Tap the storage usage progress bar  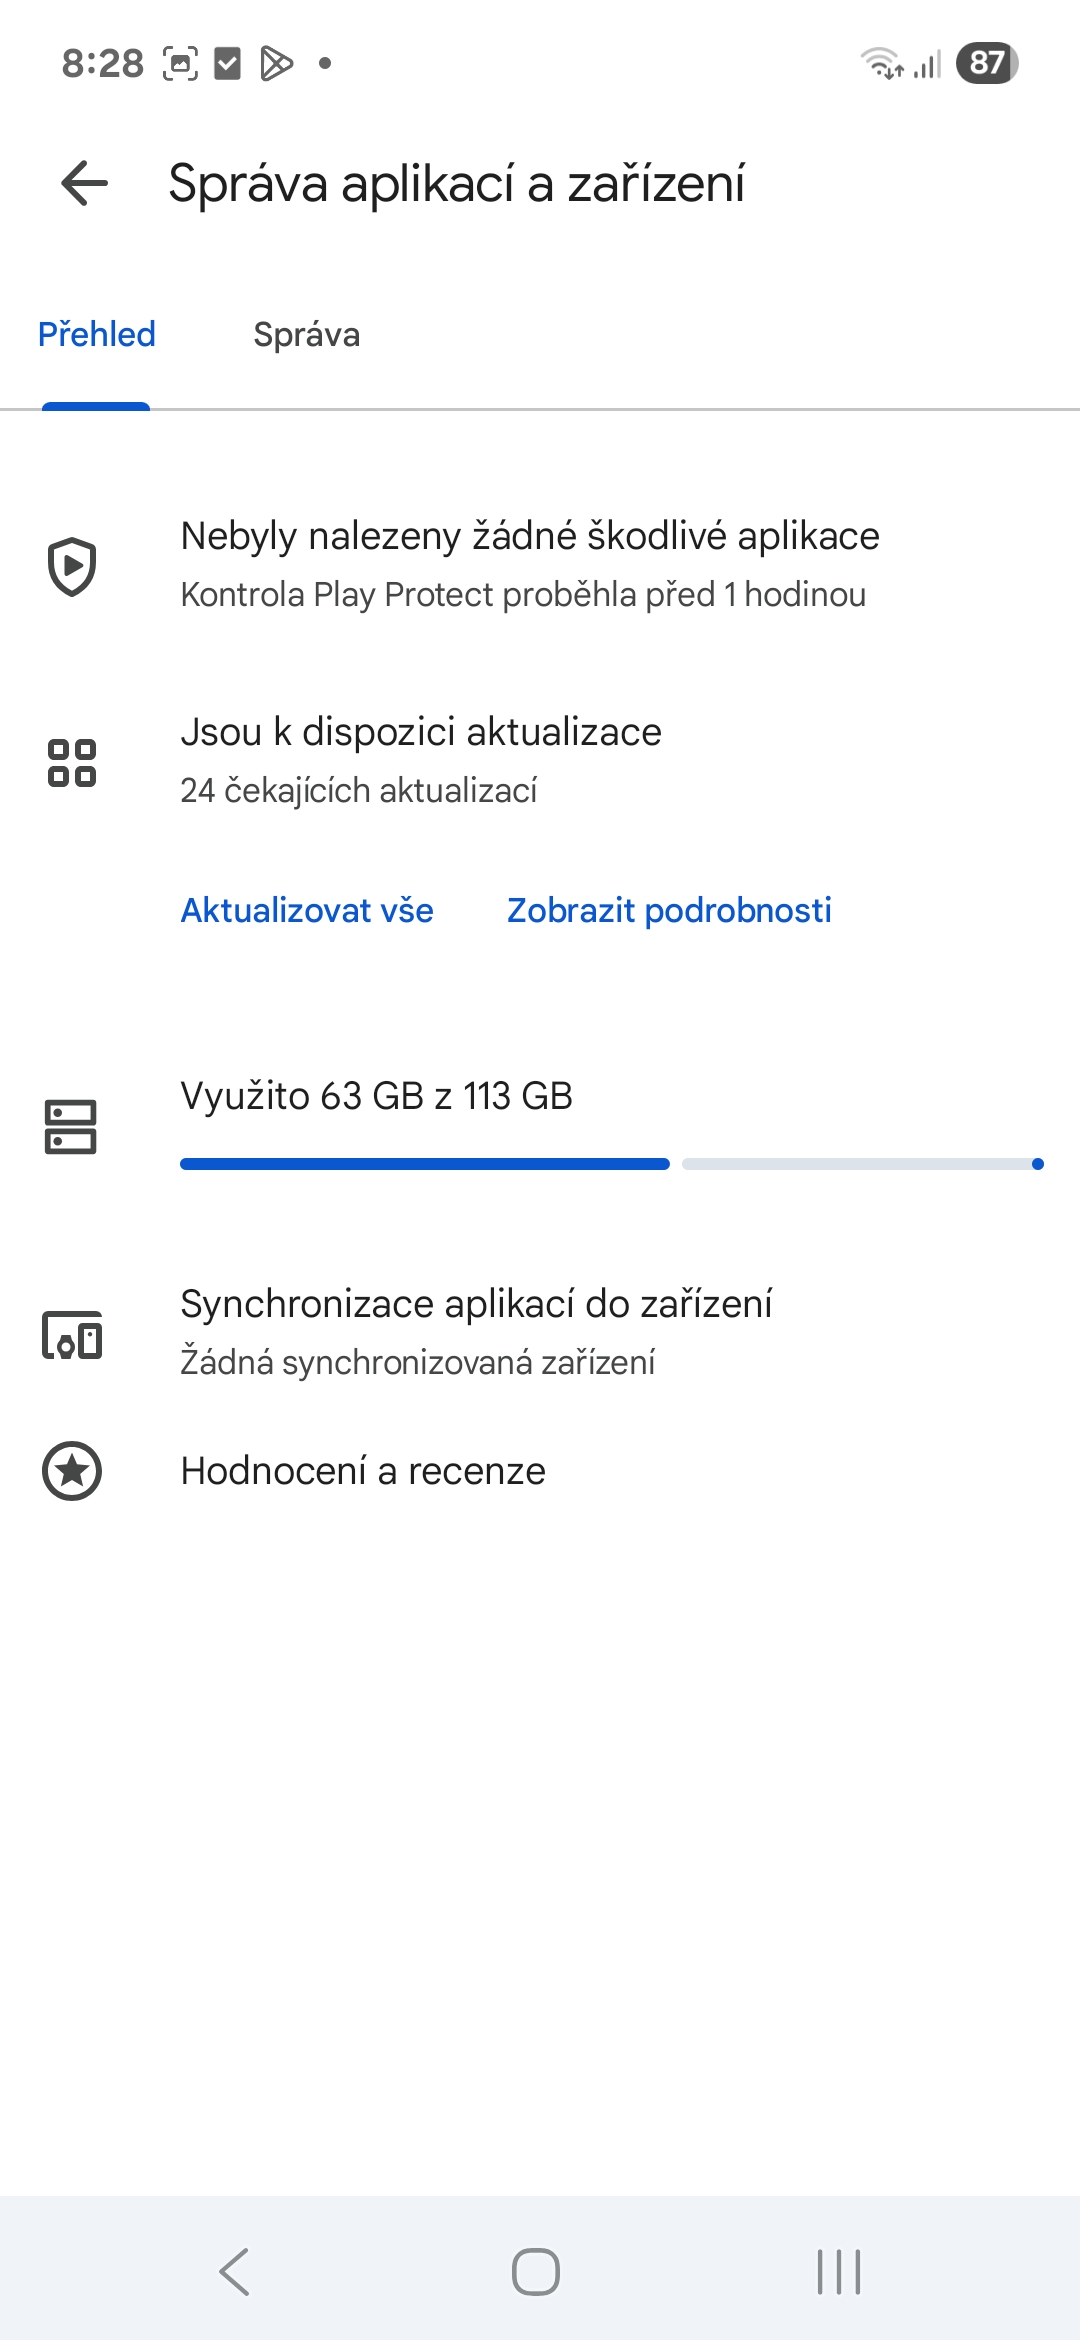click(x=612, y=1164)
